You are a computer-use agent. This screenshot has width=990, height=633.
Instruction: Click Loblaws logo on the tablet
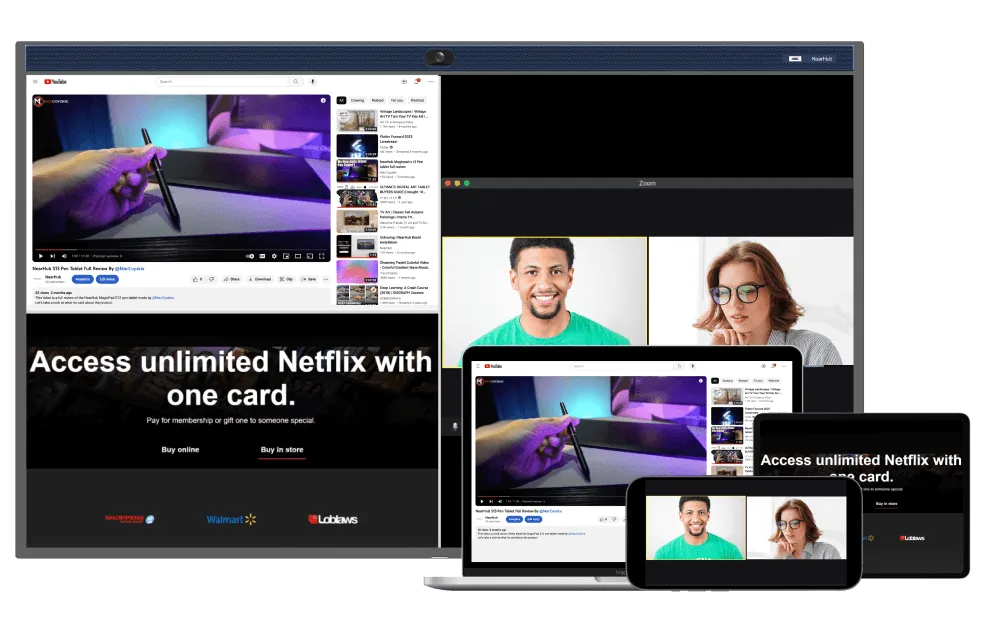tap(912, 538)
